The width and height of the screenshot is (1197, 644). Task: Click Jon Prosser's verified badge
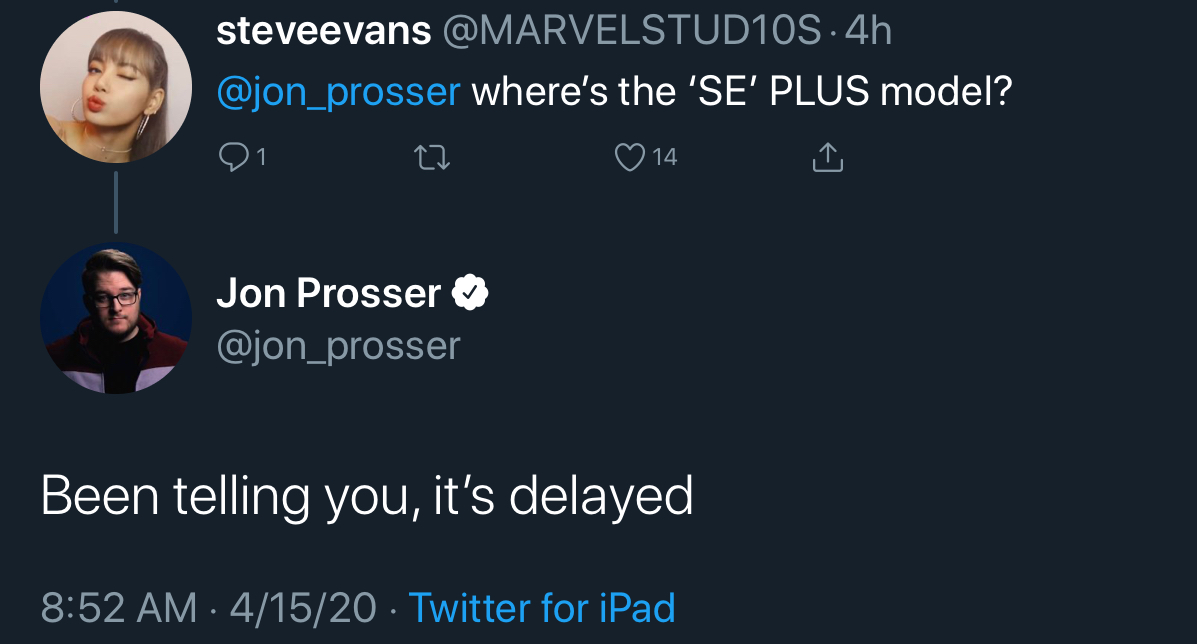click(470, 292)
